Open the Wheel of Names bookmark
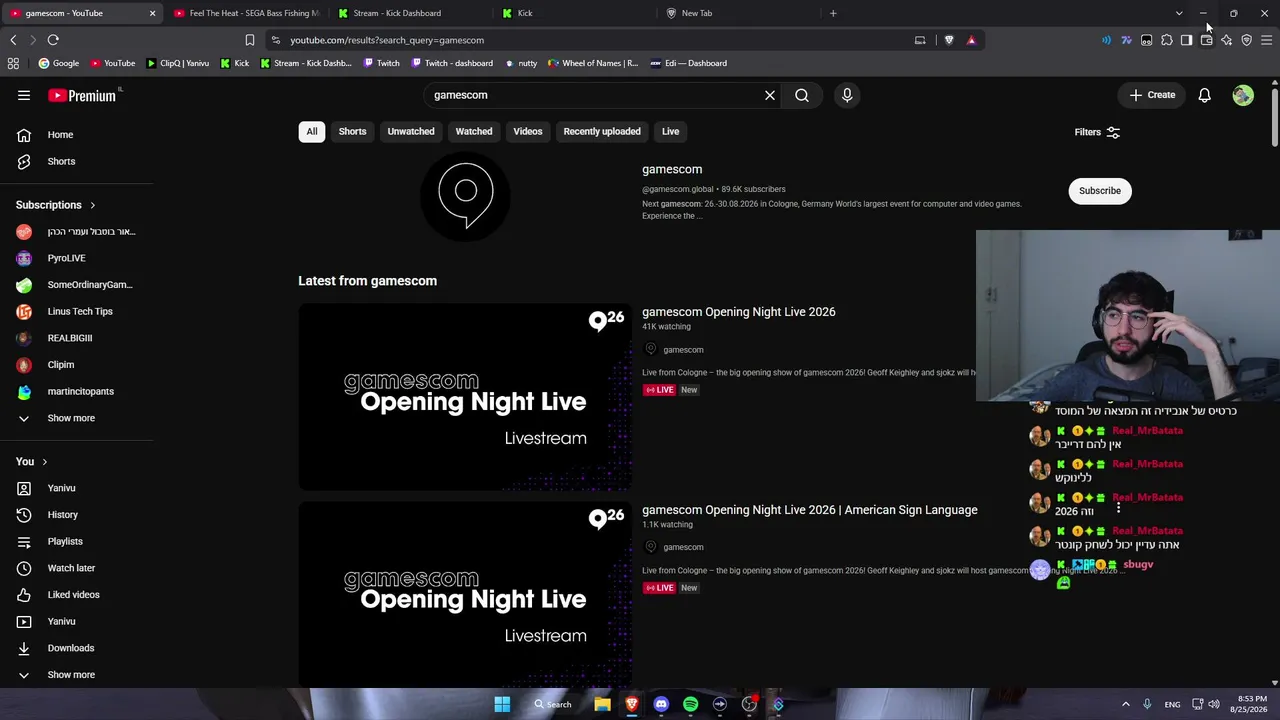This screenshot has height=720, width=1280. coord(593,63)
